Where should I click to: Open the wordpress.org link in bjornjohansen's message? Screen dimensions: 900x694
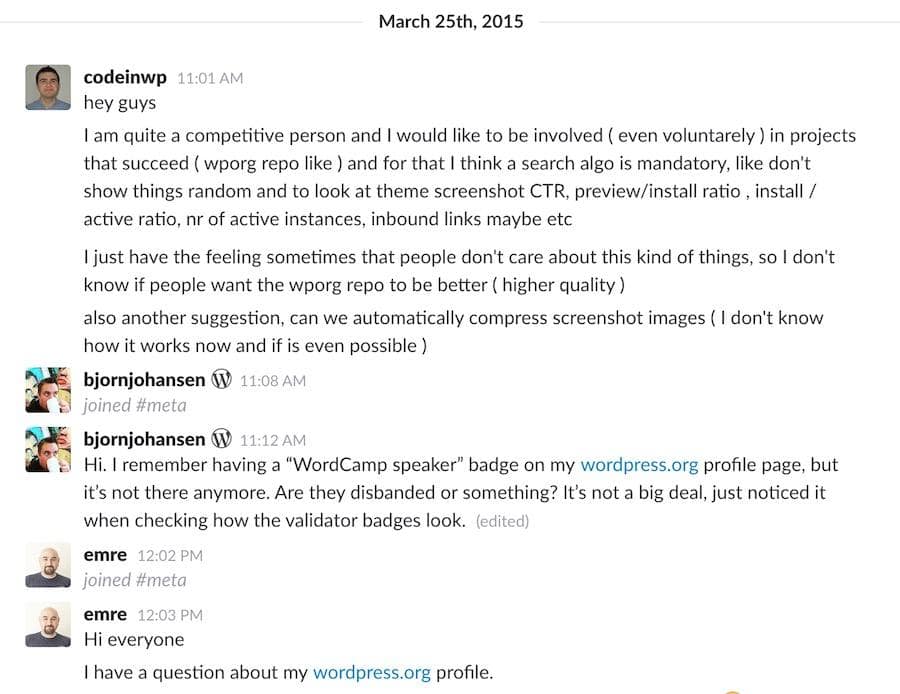tap(639, 464)
